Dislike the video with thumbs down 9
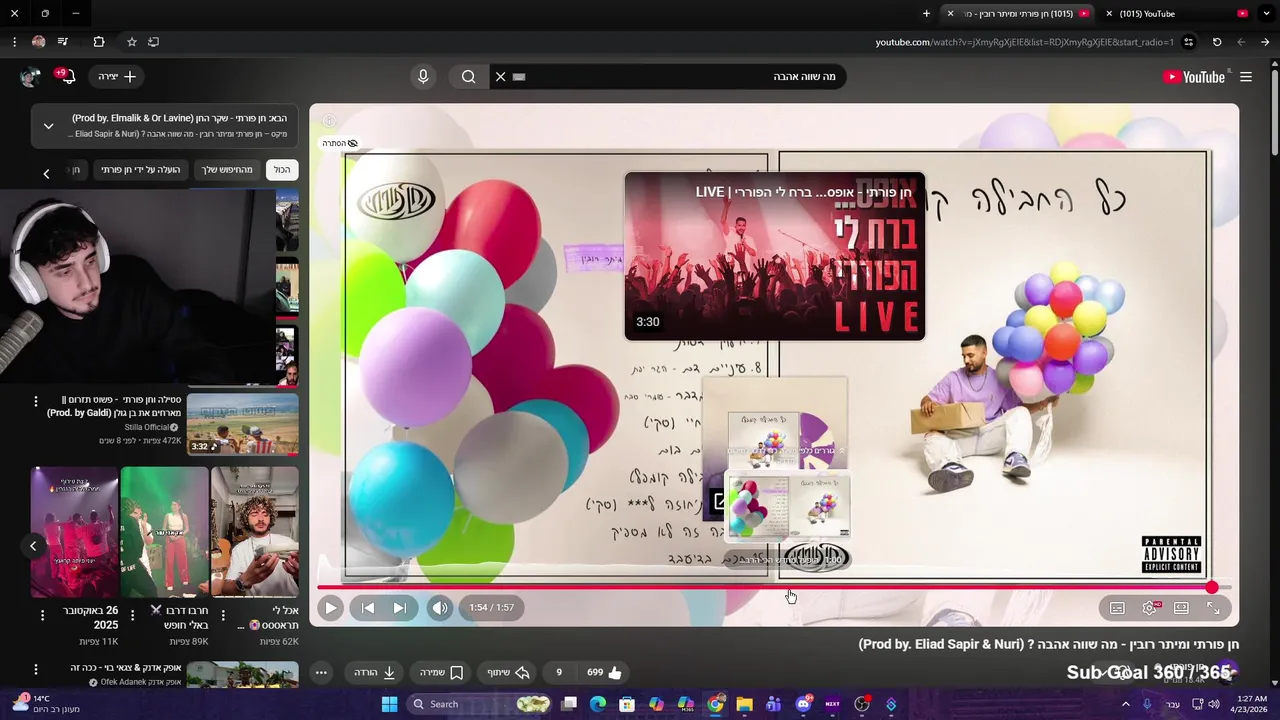This screenshot has width=1280, height=720. pos(559,673)
